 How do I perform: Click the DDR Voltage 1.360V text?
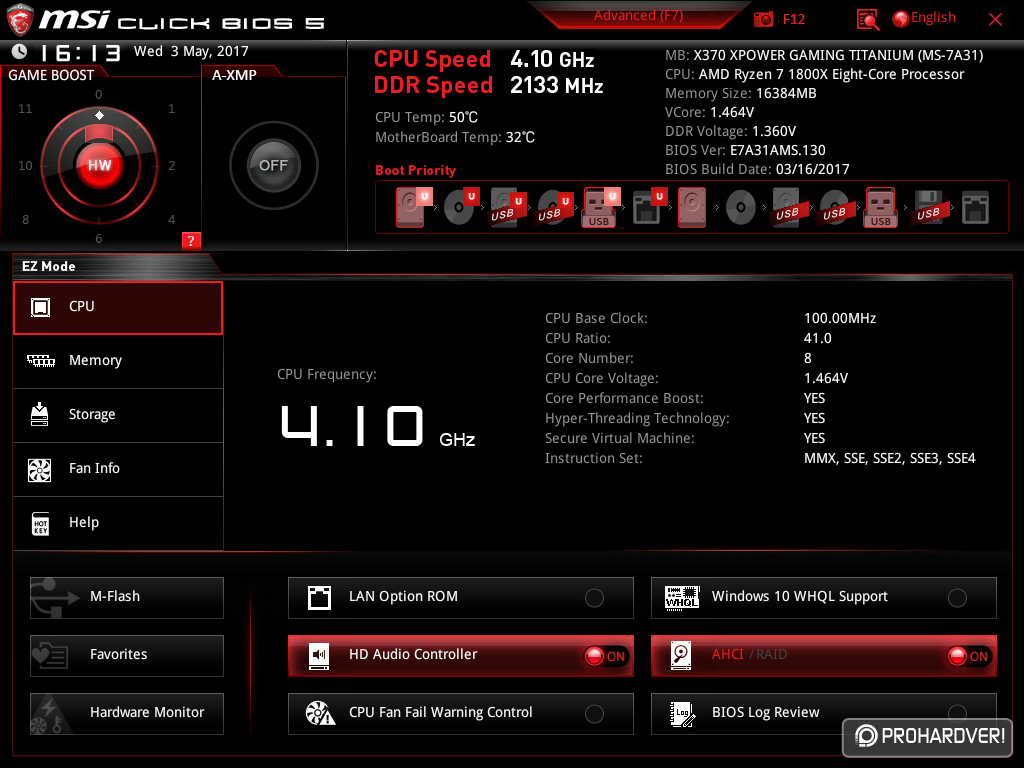pyautogui.click(x=730, y=131)
